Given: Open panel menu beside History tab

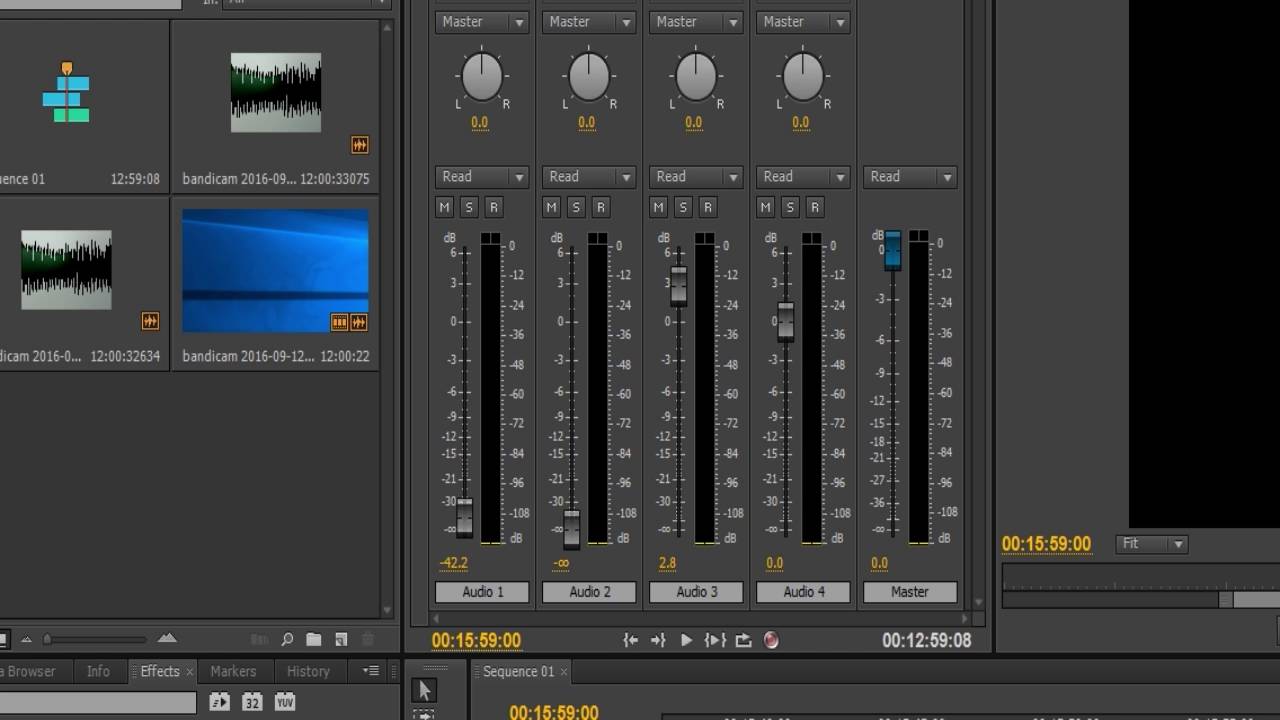Looking at the screenshot, I should pyautogui.click(x=371, y=671).
